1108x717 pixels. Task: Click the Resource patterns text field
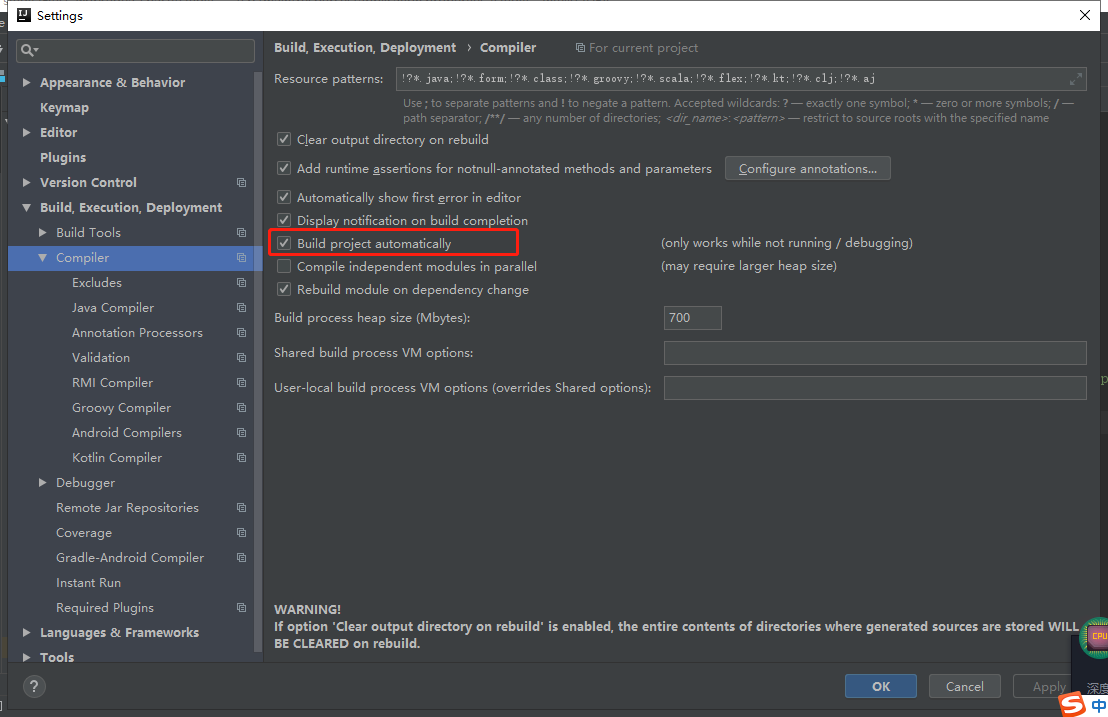pos(741,79)
